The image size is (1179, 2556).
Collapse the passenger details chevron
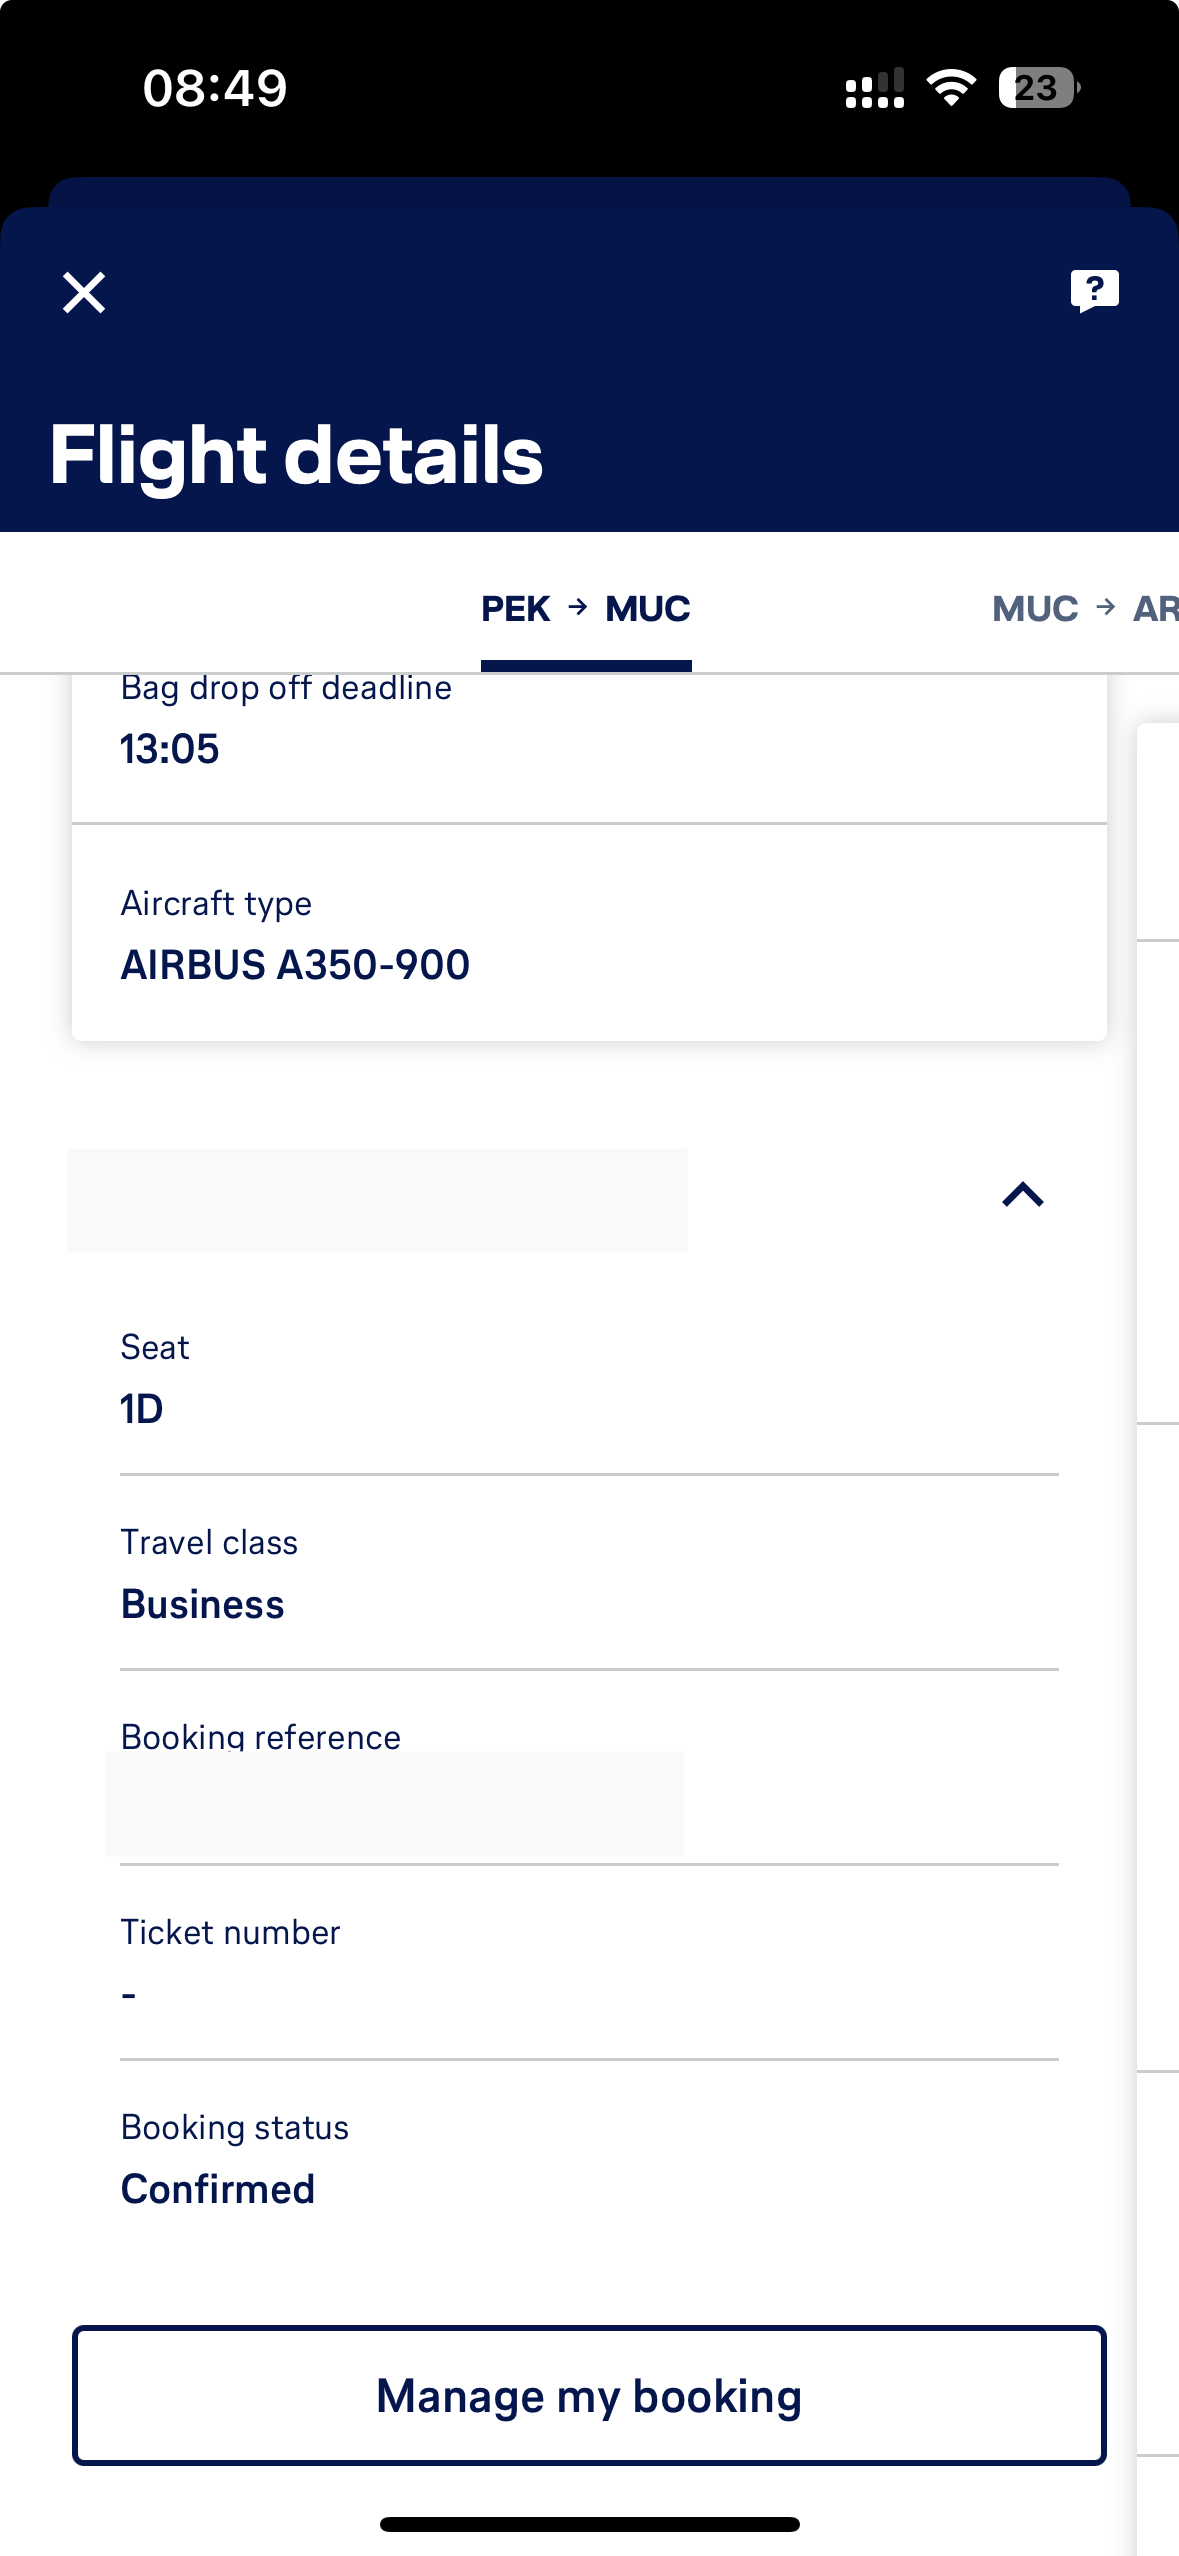[x=1022, y=1195]
